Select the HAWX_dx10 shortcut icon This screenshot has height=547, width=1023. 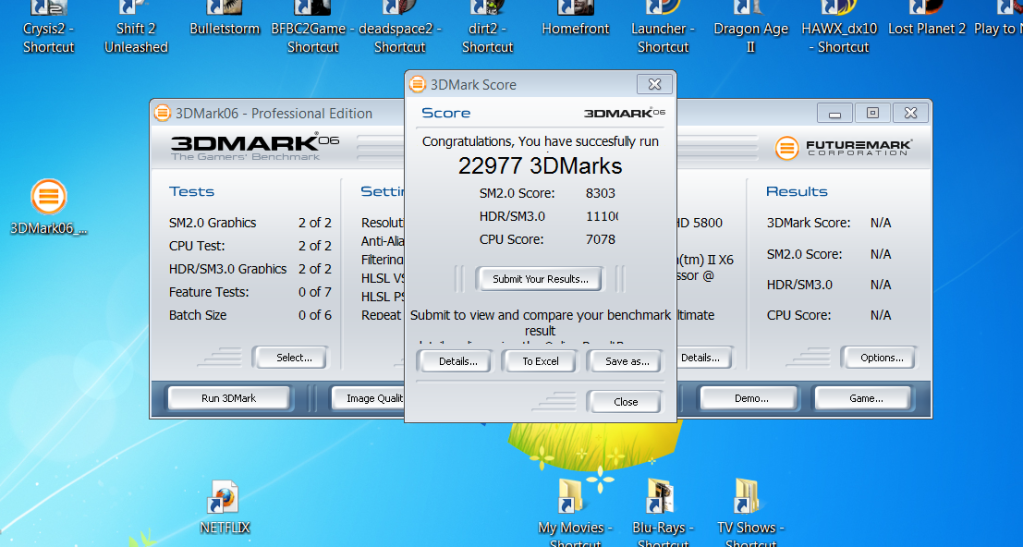pos(839,26)
